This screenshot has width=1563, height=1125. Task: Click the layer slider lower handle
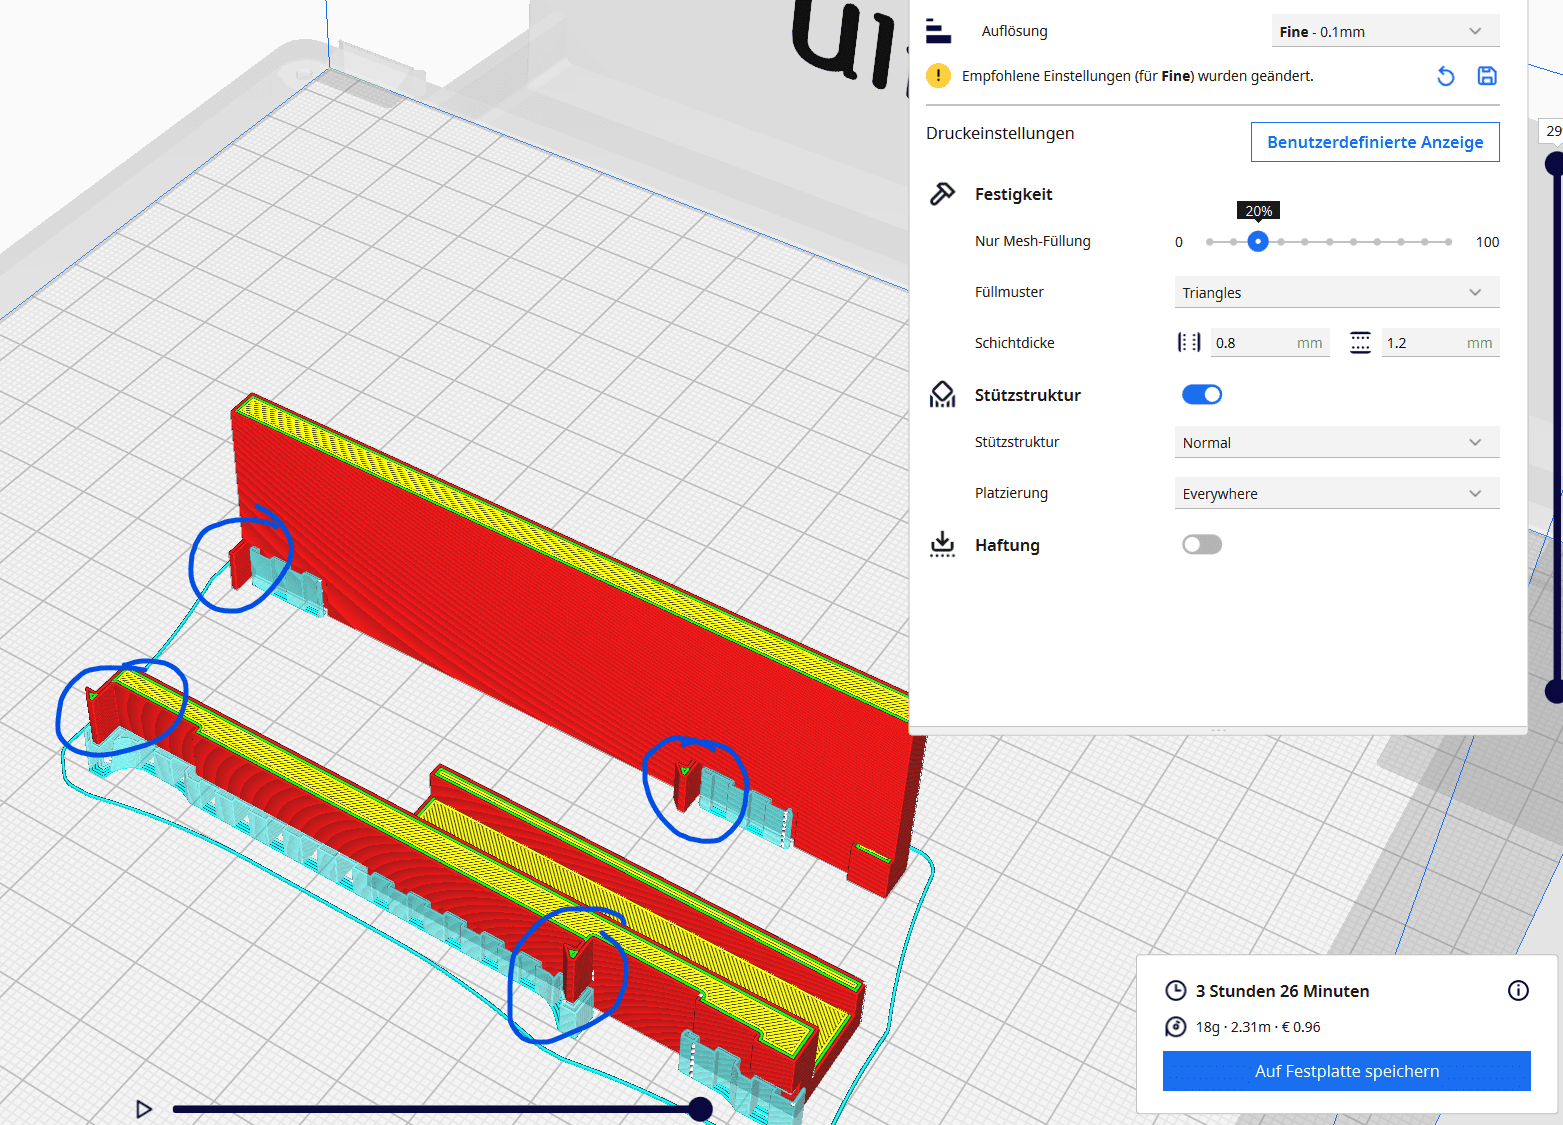1554,691
